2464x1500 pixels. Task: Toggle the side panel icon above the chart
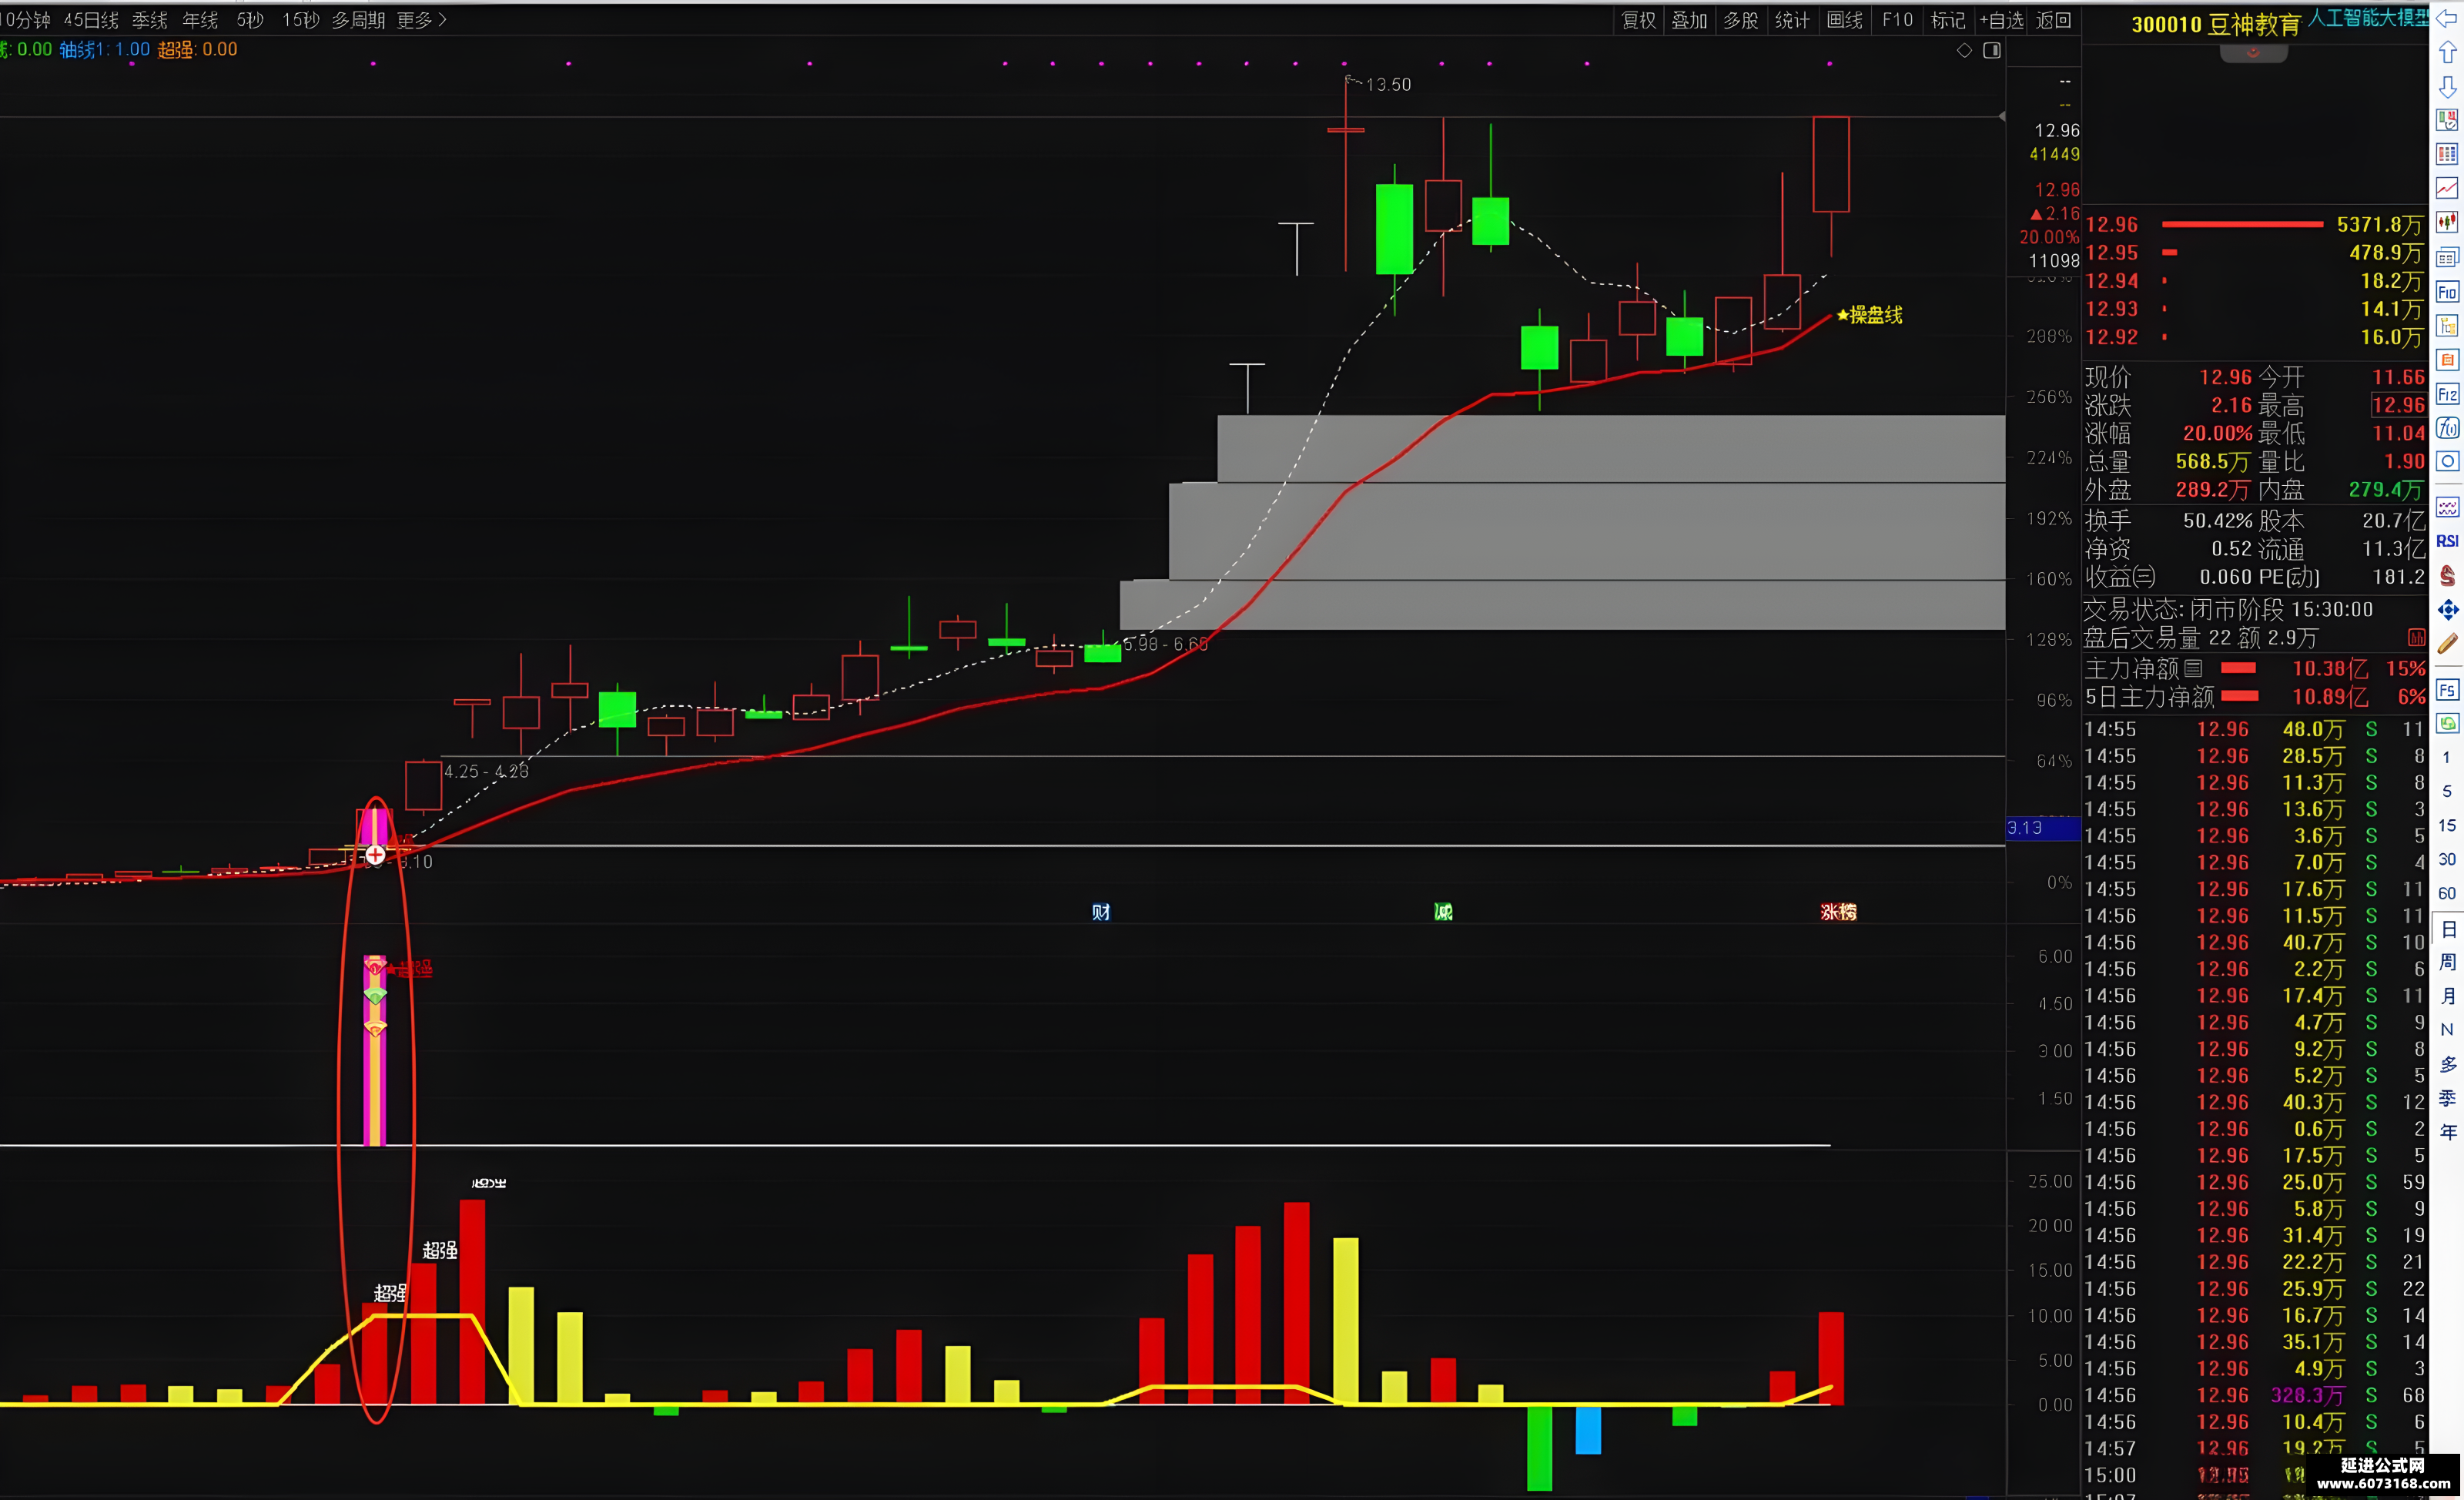[x=1991, y=50]
